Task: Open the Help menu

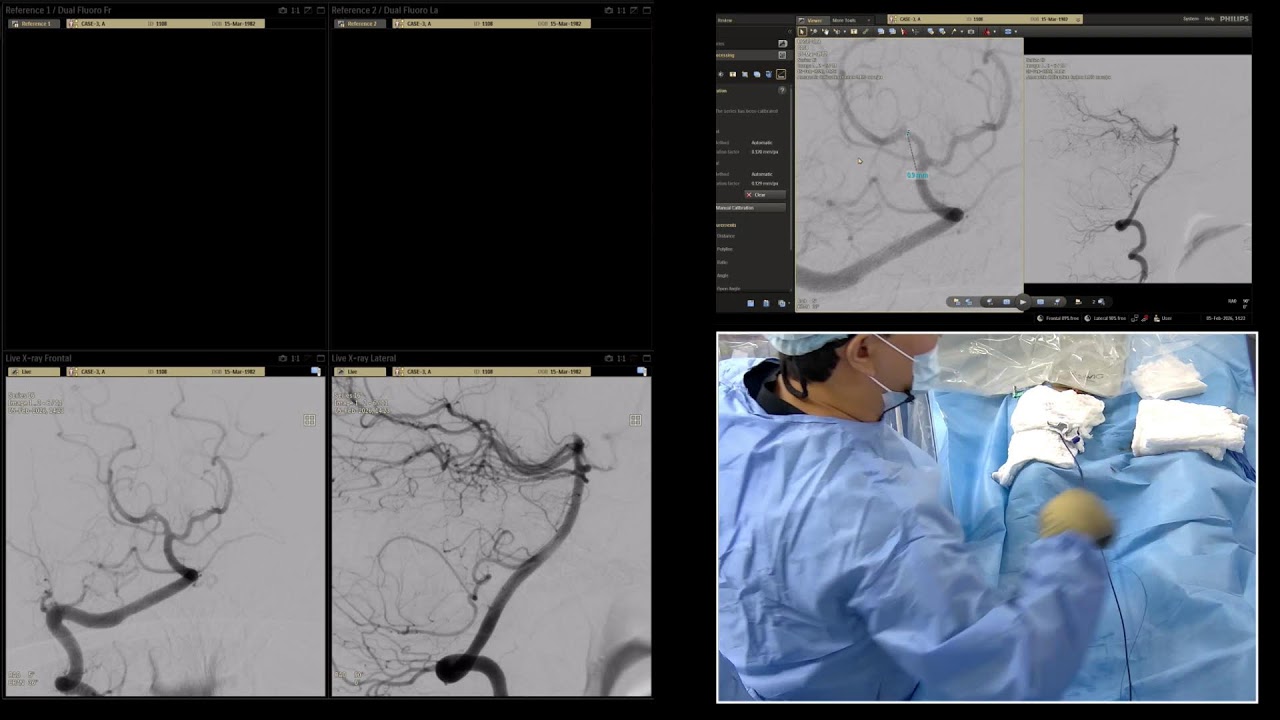Action: 1209,19
